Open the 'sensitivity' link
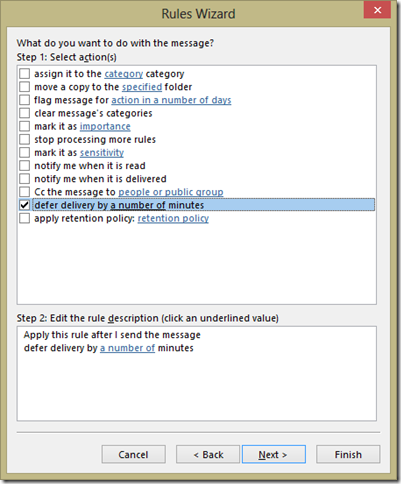 (x=102, y=153)
